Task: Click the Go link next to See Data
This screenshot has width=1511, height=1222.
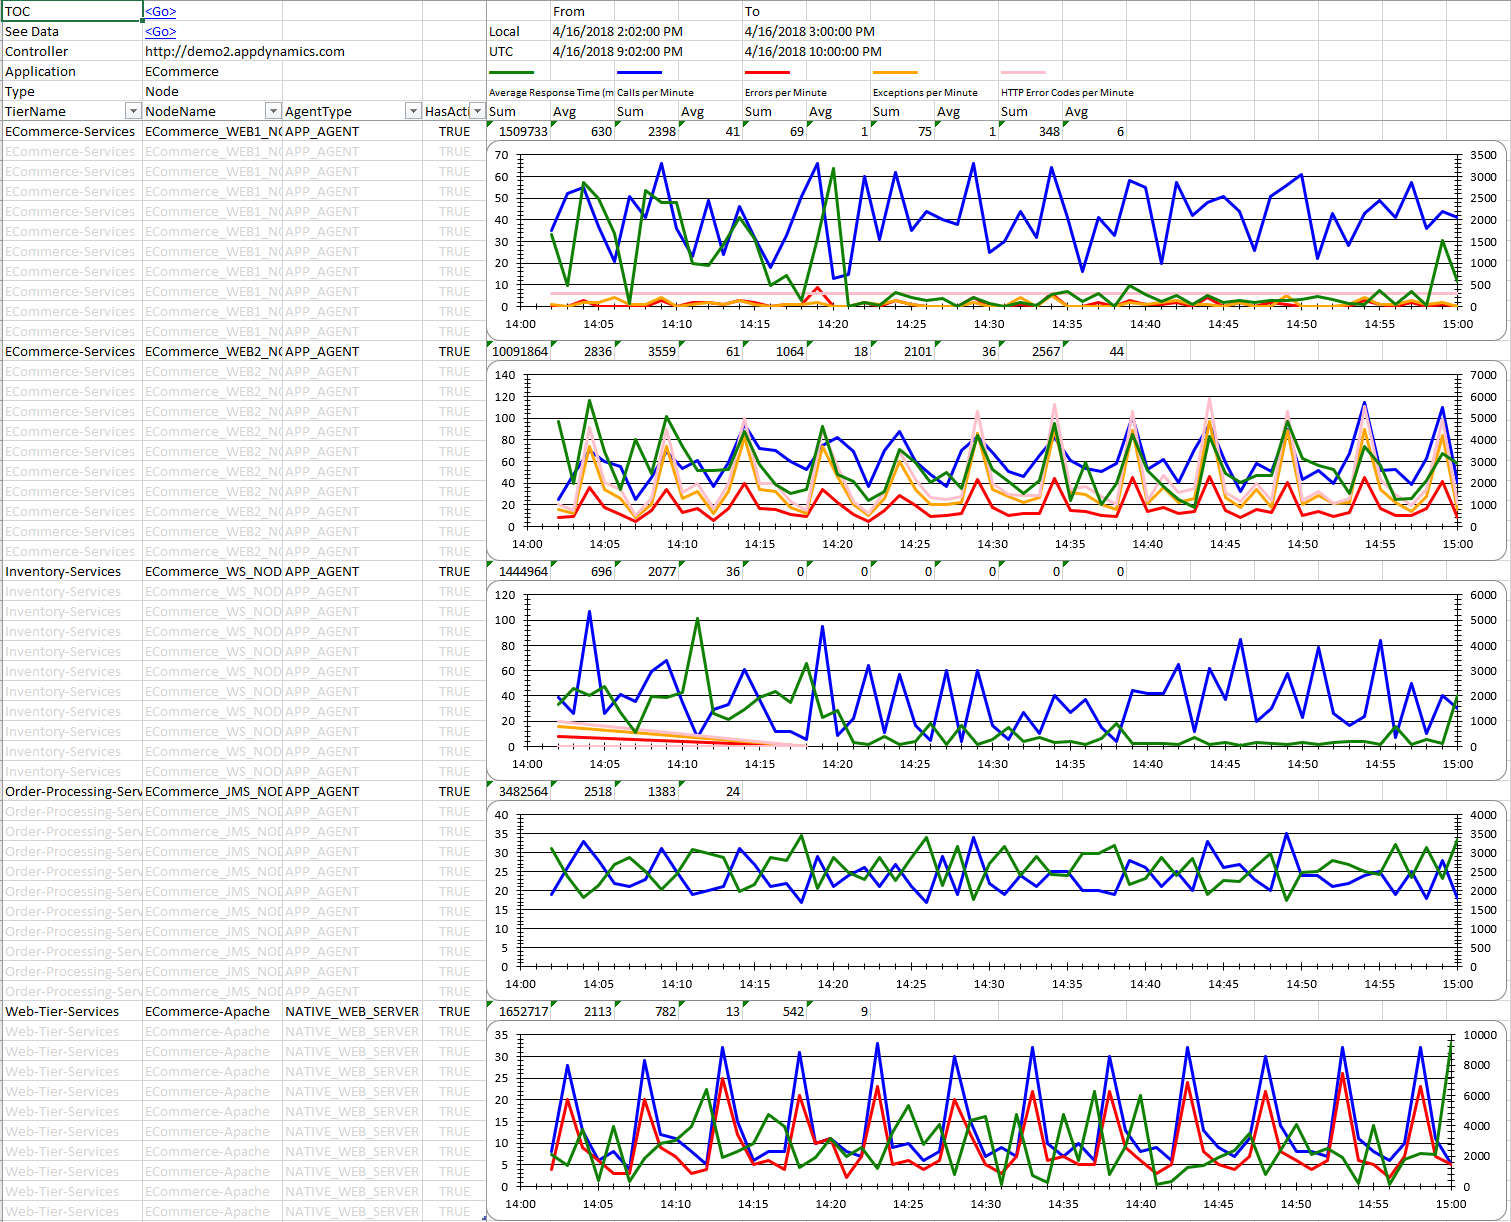Action: 160,32
